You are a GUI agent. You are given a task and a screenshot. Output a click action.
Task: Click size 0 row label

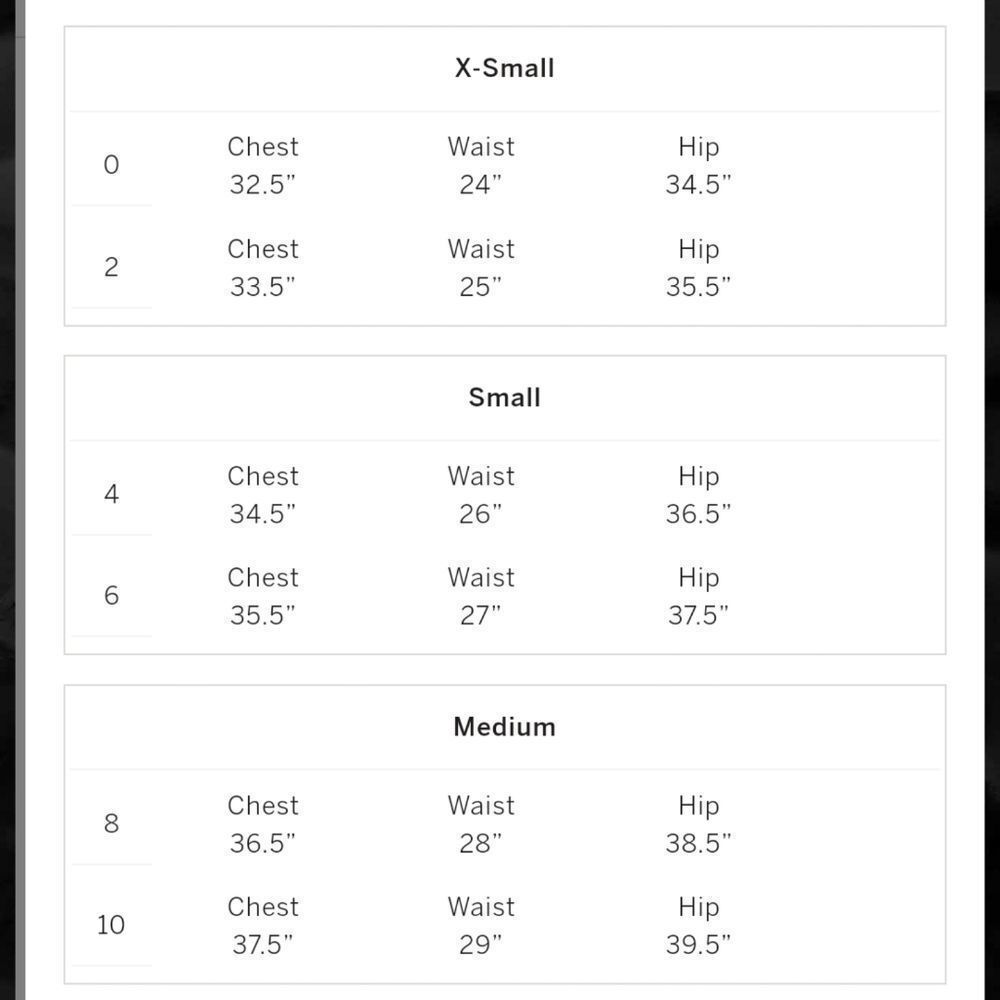[111, 165]
